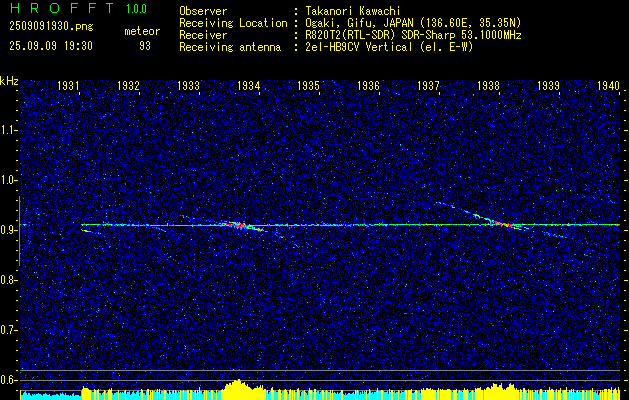Screen dimensions: 629x400
Task: Click the kHz axis unit label
Action: (x=9, y=81)
